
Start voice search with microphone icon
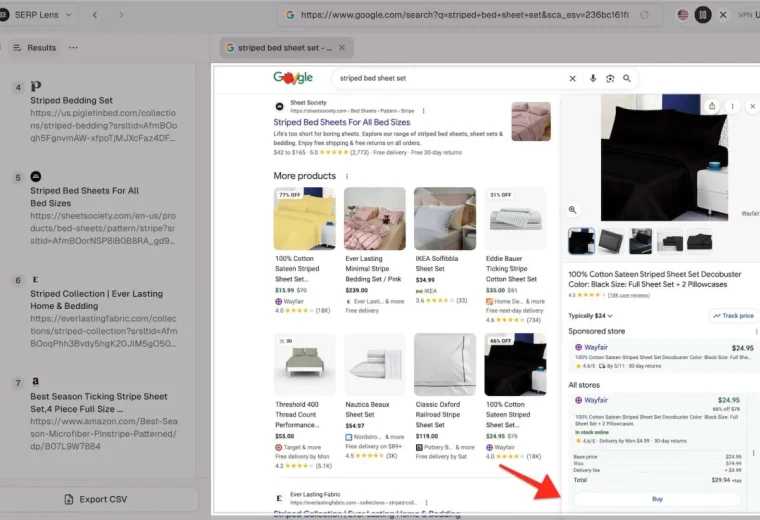click(593, 79)
